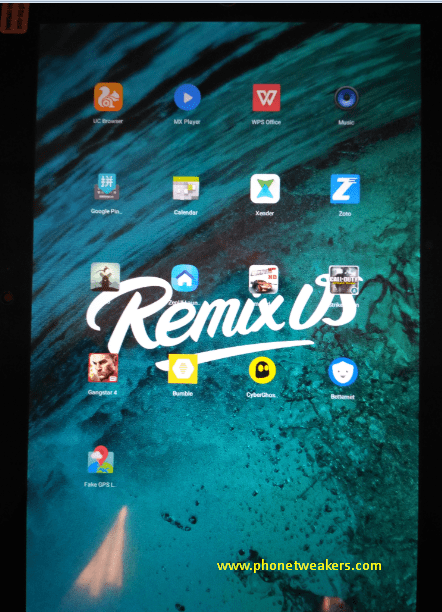Open the Call of Duty game
The height and width of the screenshot is (612, 442).
[x=344, y=280]
